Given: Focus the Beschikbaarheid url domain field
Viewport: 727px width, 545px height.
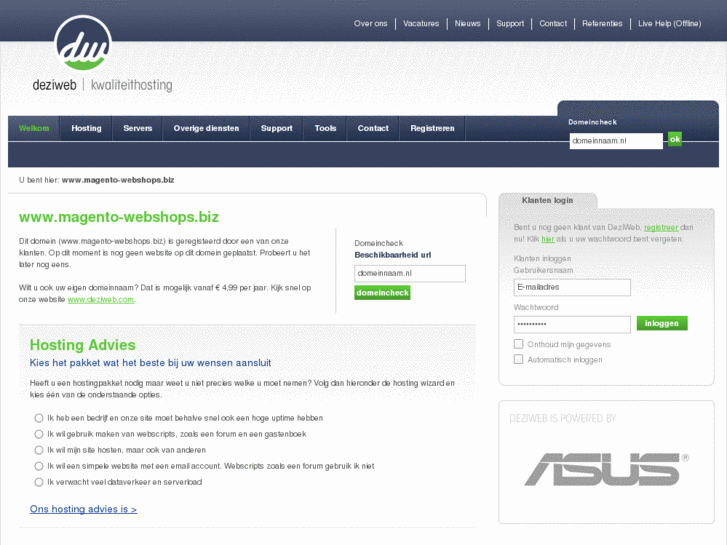Looking at the screenshot, I should (410, 273).
